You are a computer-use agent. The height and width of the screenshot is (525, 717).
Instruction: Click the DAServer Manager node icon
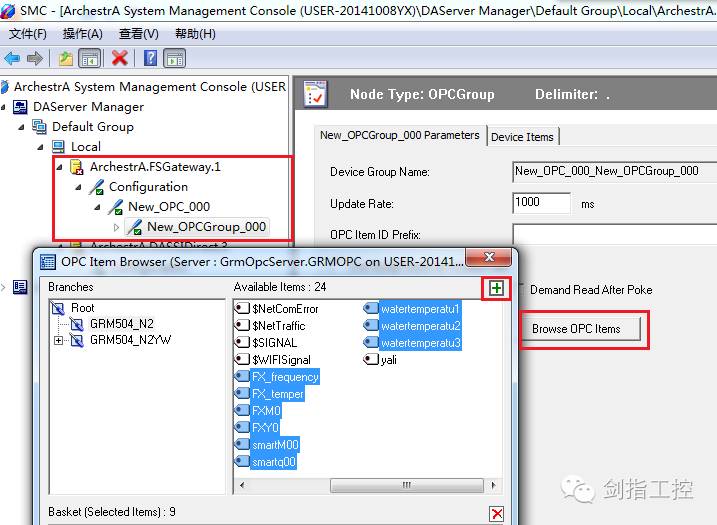(x=20, y=107)
